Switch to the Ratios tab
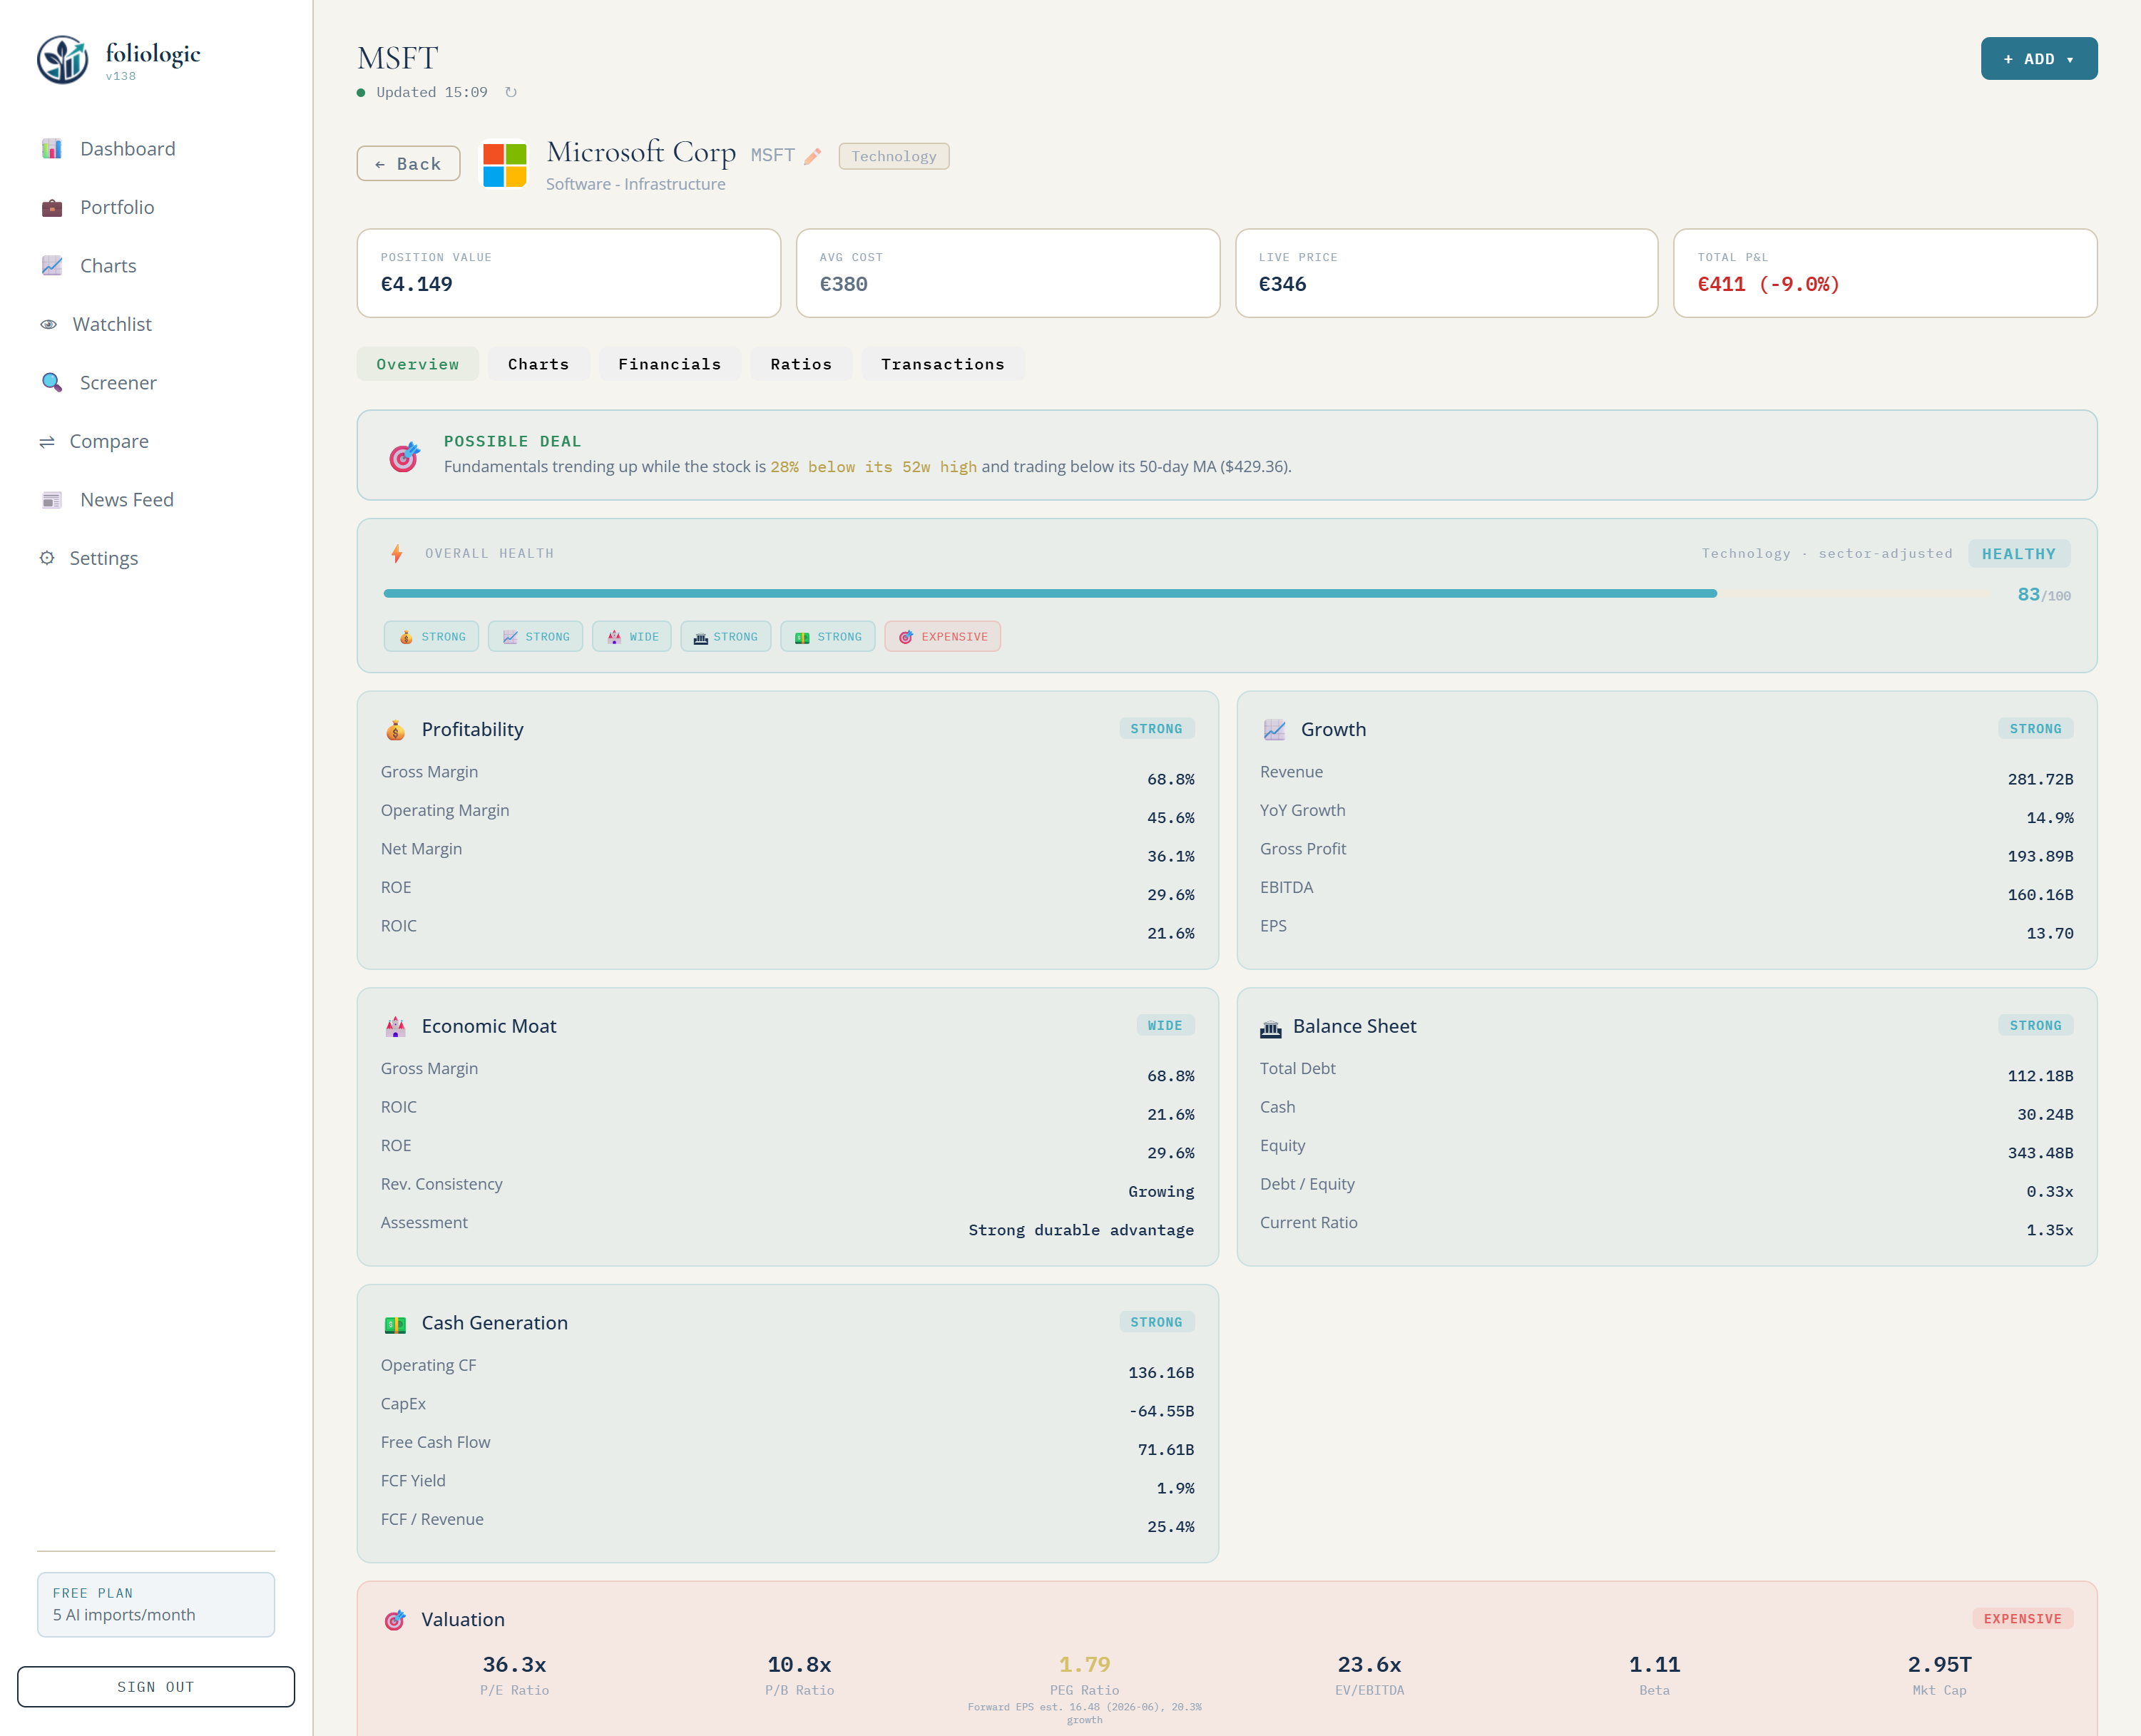Screen dimensions: 2141x1736 tap(800, 364)
